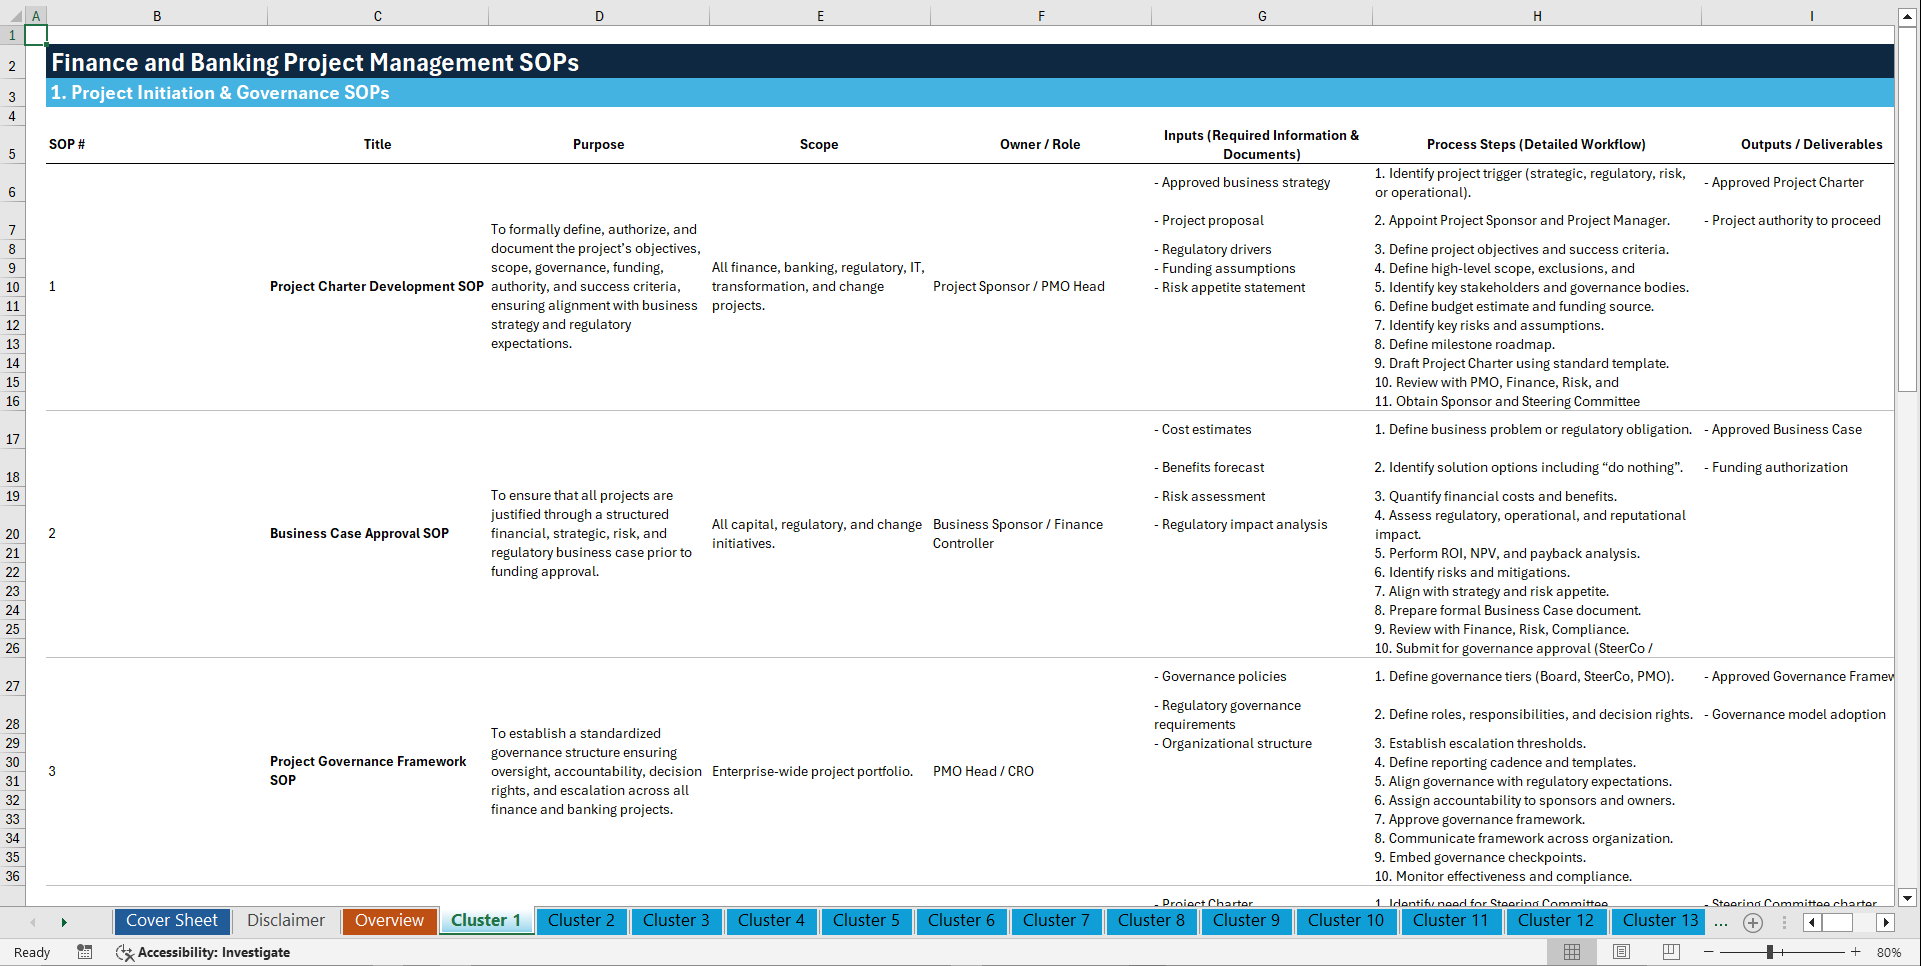
Task: Click the macro recording icon near Ready
Action: click(85, 952)
